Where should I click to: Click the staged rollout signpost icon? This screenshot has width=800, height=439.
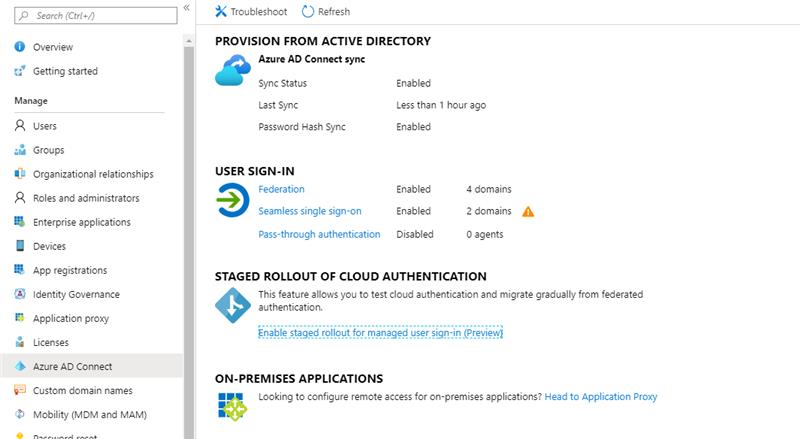232,305
